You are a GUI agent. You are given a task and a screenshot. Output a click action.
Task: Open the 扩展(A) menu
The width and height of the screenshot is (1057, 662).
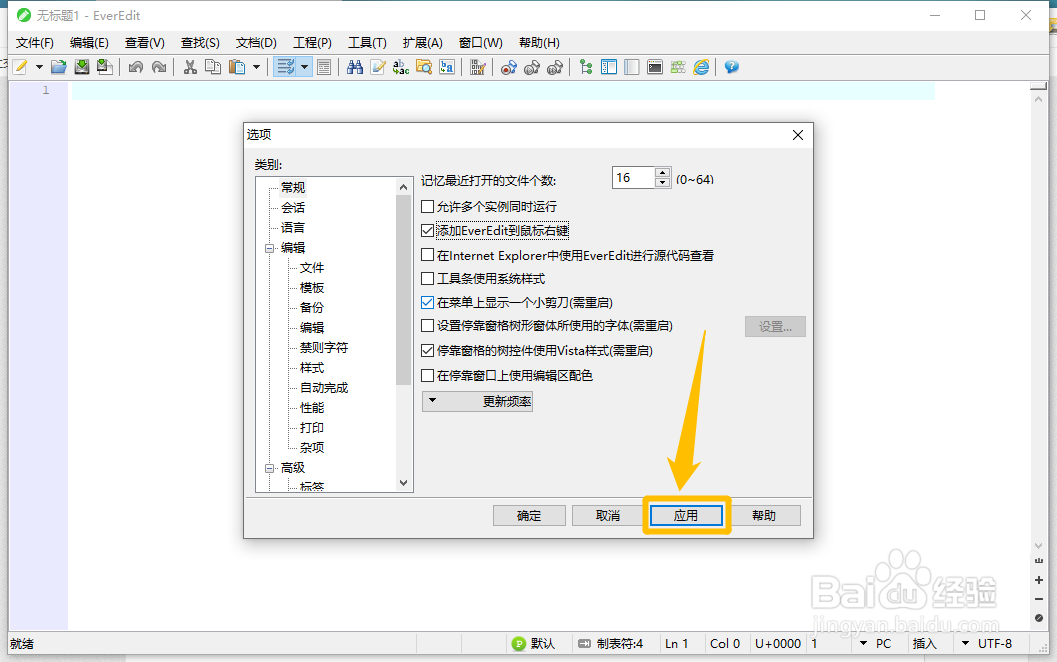pyautogui.click(x=423, y=42)
